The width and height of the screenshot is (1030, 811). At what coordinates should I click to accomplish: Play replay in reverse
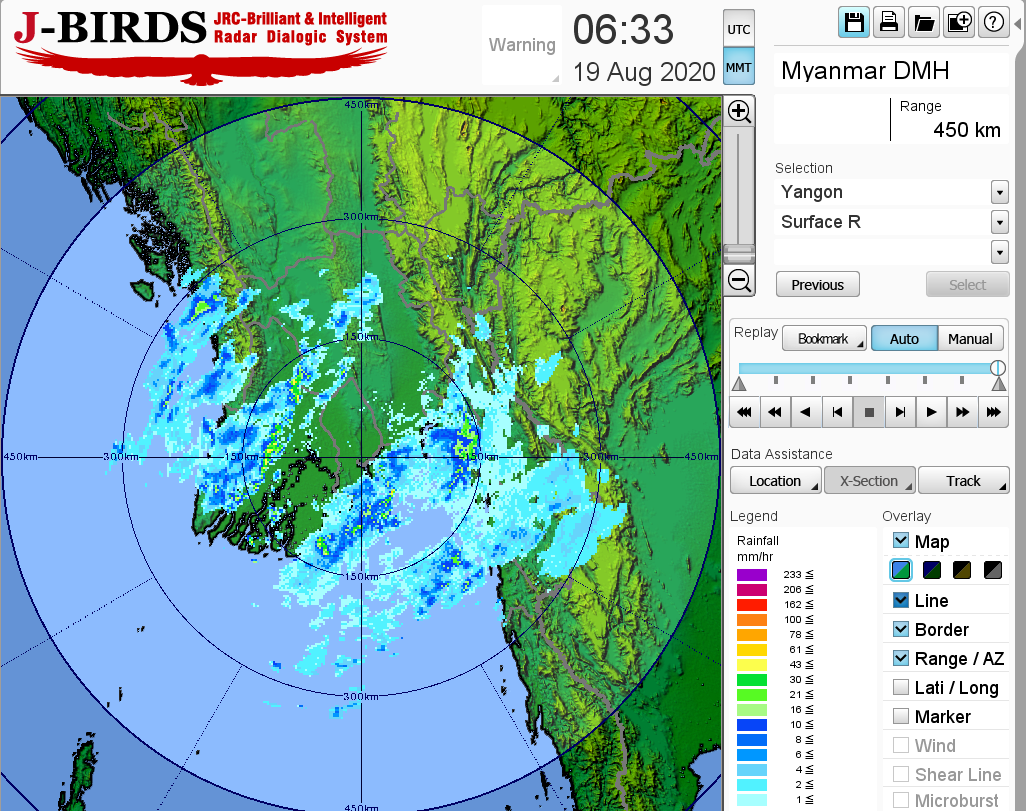(806, 412)
